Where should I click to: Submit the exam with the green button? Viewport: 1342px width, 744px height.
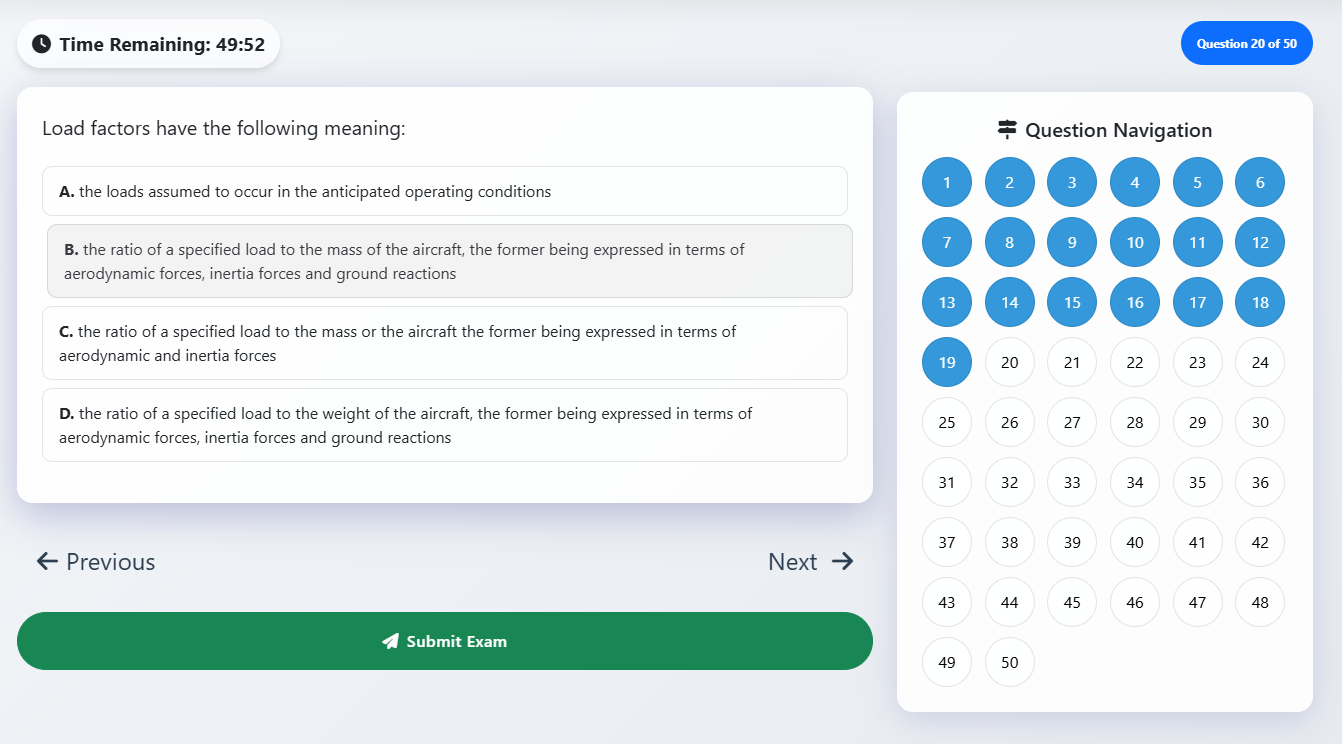click(x=444, y=641)
